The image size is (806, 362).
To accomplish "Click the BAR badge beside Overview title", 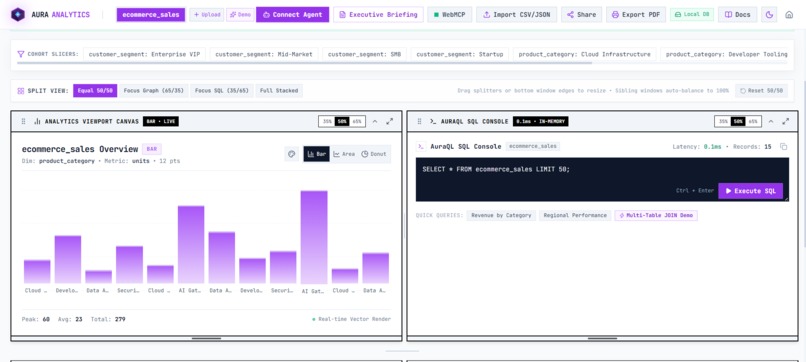I will pyautogui.click(x=152, y=149).
